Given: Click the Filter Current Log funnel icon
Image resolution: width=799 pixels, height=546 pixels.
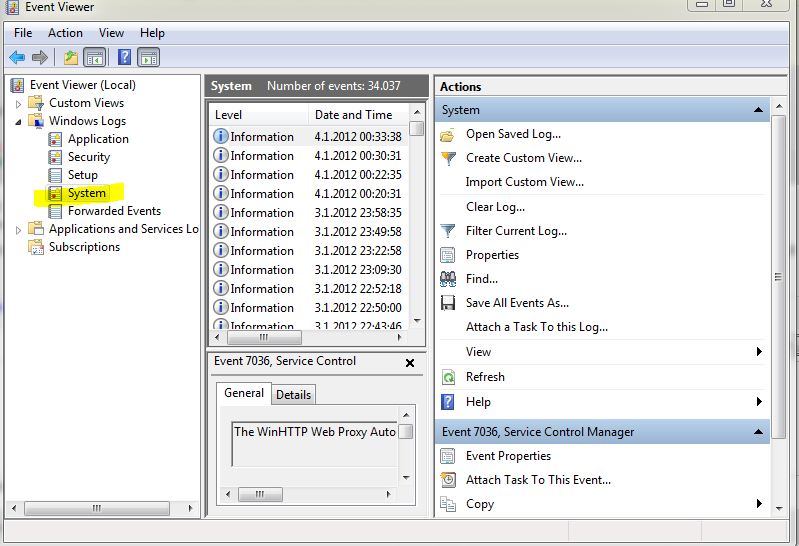Looking at the screenshot, I should (x=448, y=231).
